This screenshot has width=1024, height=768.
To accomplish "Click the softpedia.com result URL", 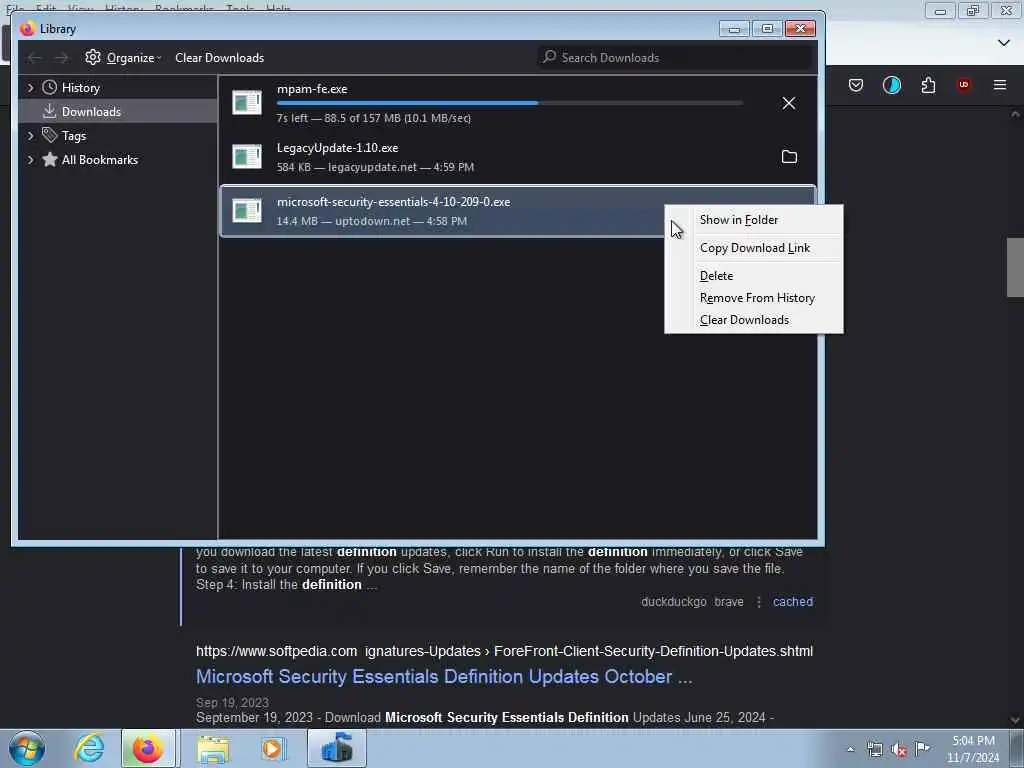I will click(x=504, y=651).
